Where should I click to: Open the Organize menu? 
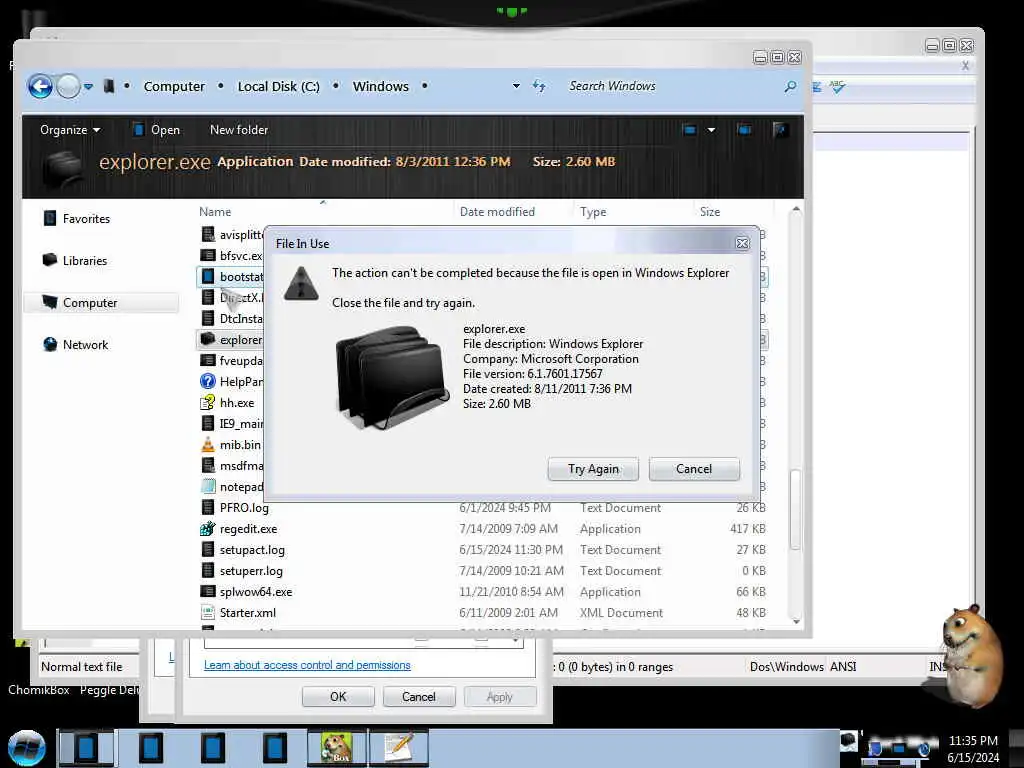(x=70, y=130)
